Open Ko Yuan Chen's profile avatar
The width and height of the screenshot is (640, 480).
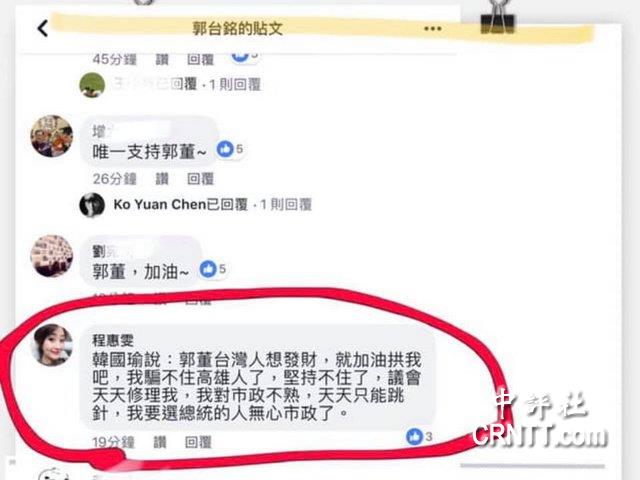[92, 204]
